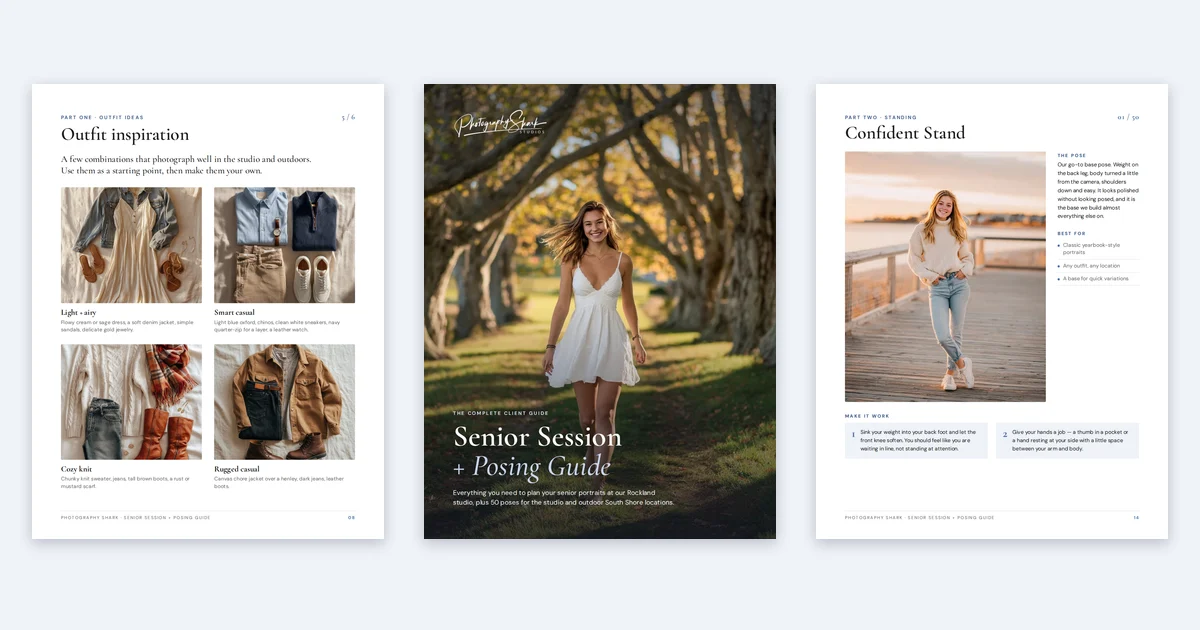Click the Photography Shark Studios script logo
Viewport: 1200px width, 630px height.
coord(500,124)
